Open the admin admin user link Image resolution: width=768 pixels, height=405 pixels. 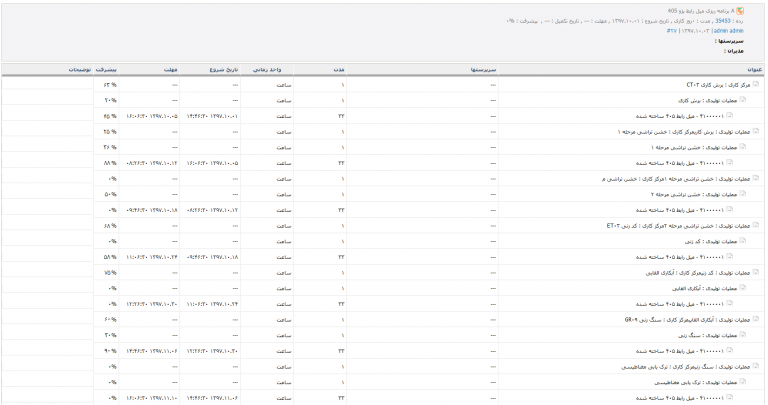(728, 31)
